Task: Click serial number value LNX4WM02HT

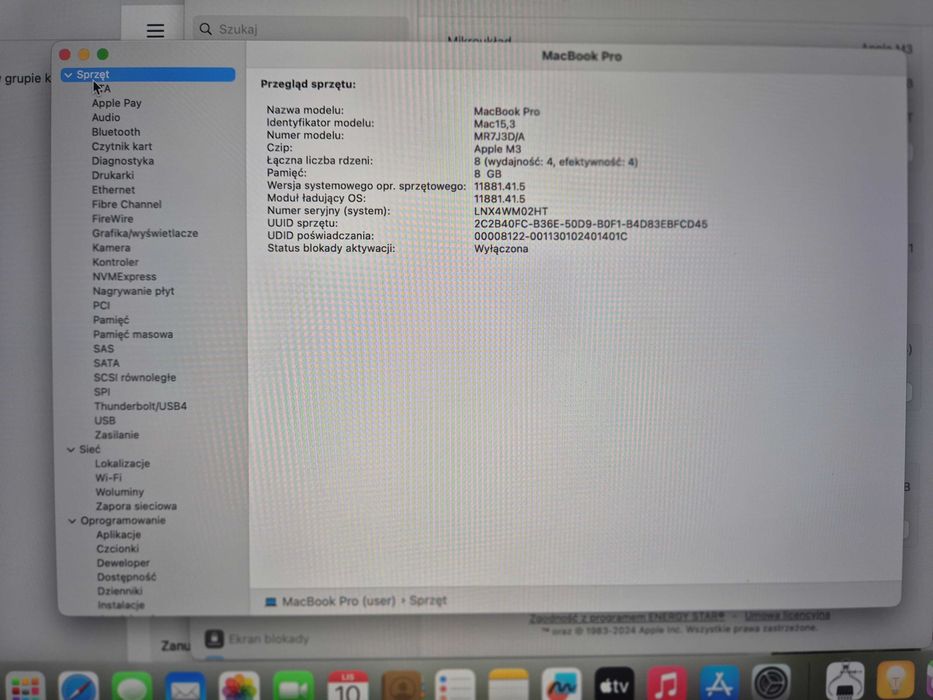Action: (x=511, y=211)
